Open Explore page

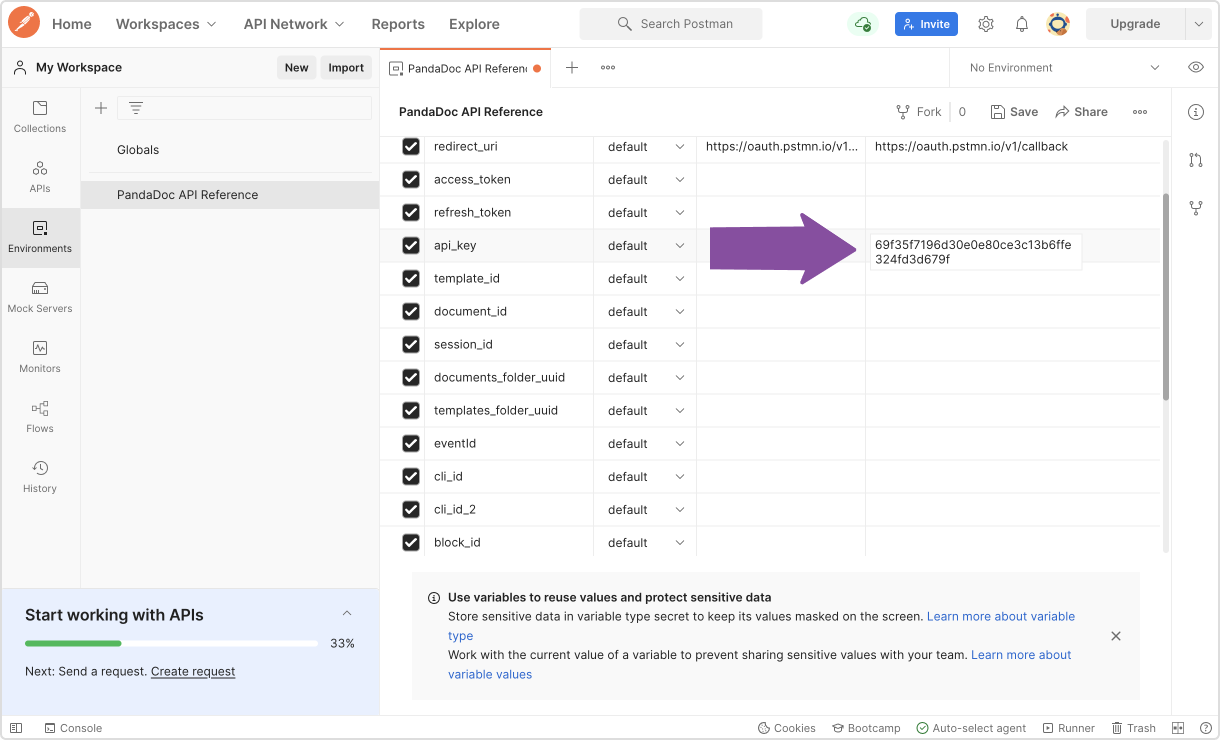474,24
